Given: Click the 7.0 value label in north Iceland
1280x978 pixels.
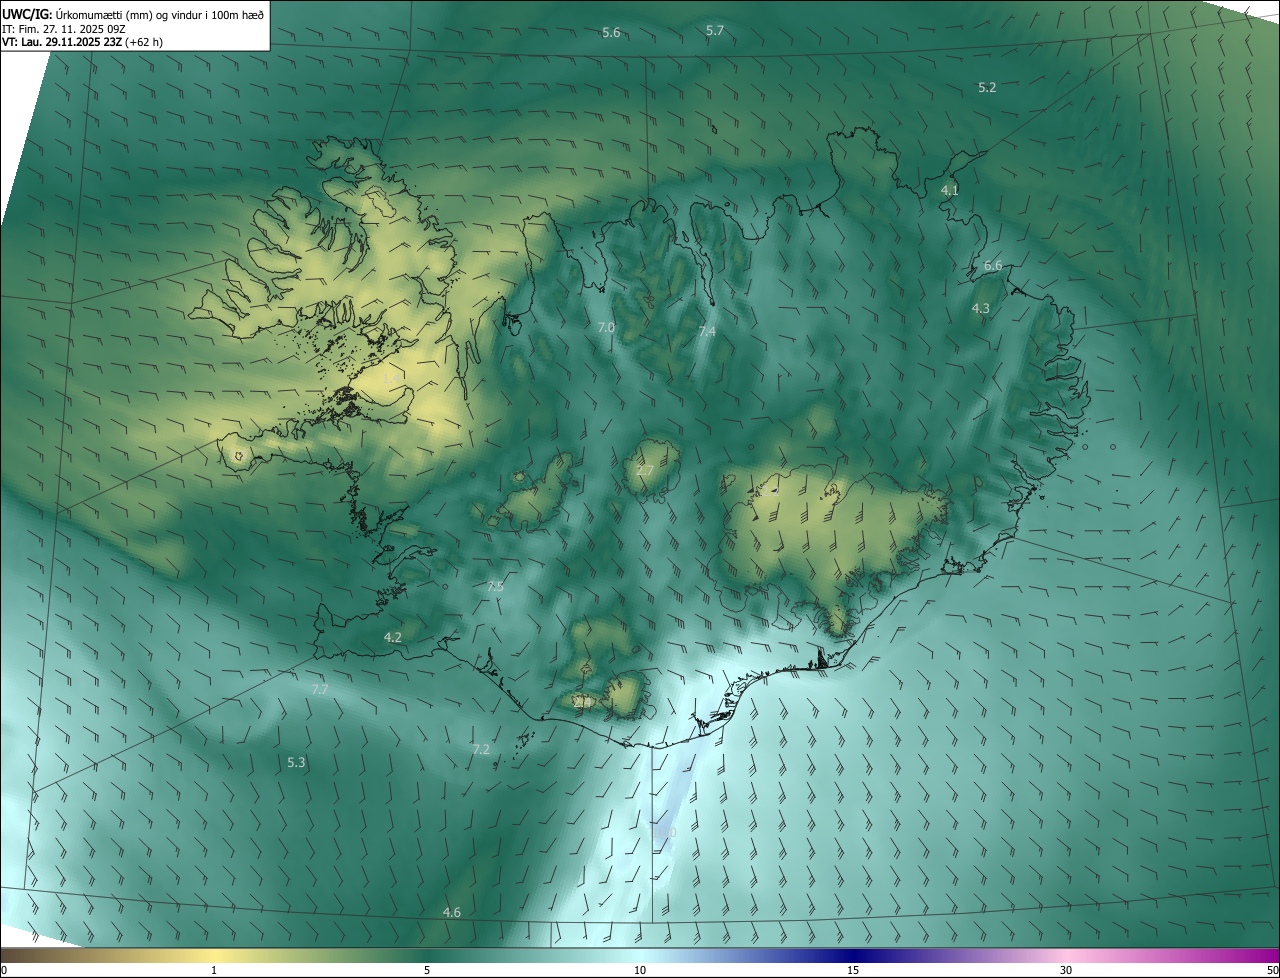Looking at the screenshot, I should click(x=606, y=328).
